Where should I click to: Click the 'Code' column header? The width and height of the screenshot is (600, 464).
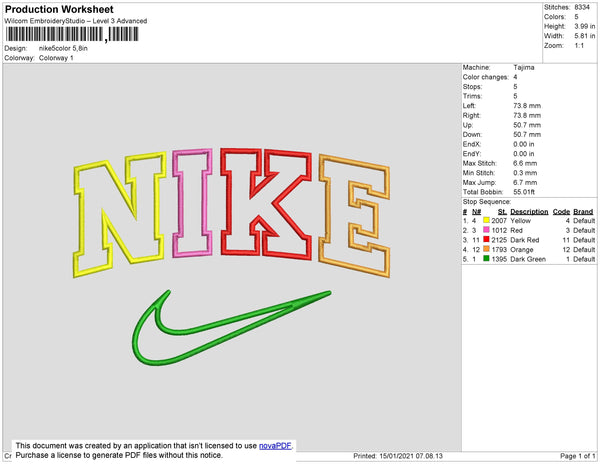(561, 212)
